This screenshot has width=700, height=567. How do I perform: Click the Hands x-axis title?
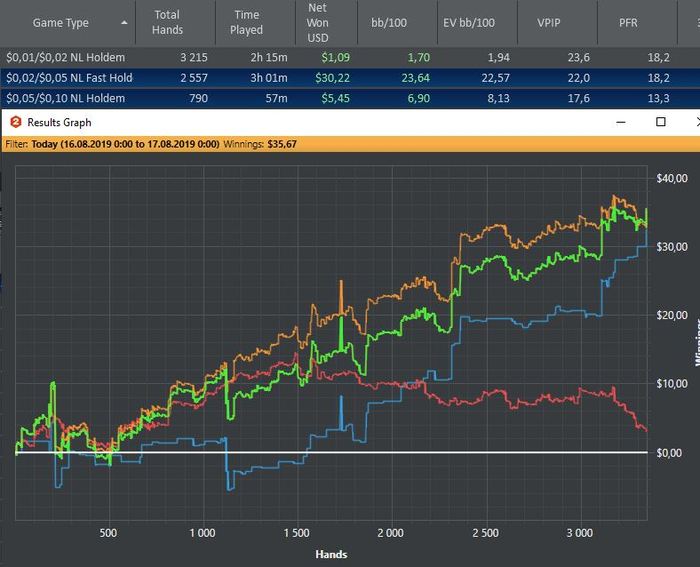331,554
